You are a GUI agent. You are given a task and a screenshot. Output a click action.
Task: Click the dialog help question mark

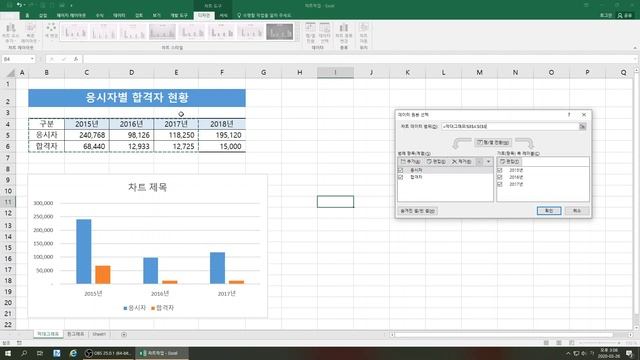point(569,115)
